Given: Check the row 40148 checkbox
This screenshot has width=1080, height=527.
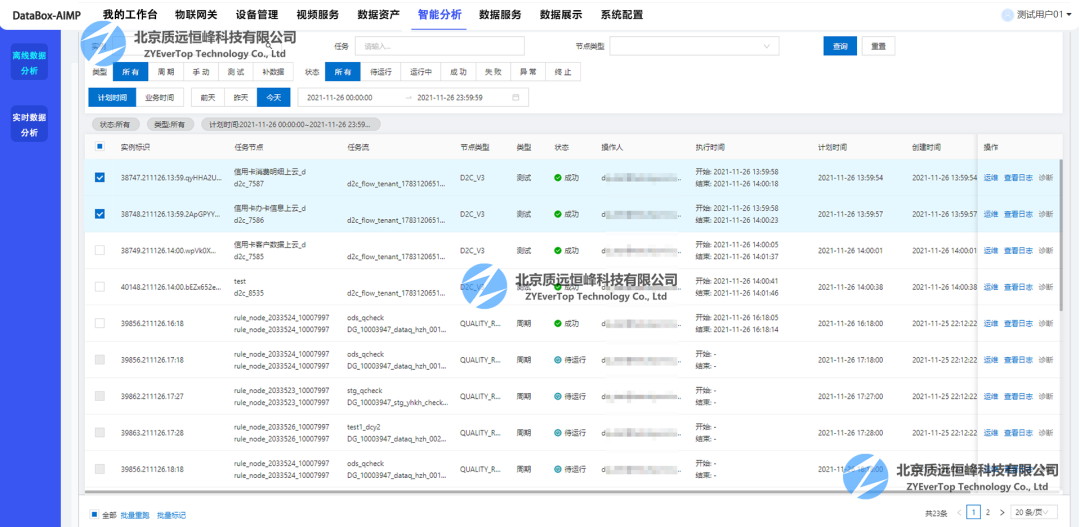Looking at the screenshot, I should click(x=100, y=287).
